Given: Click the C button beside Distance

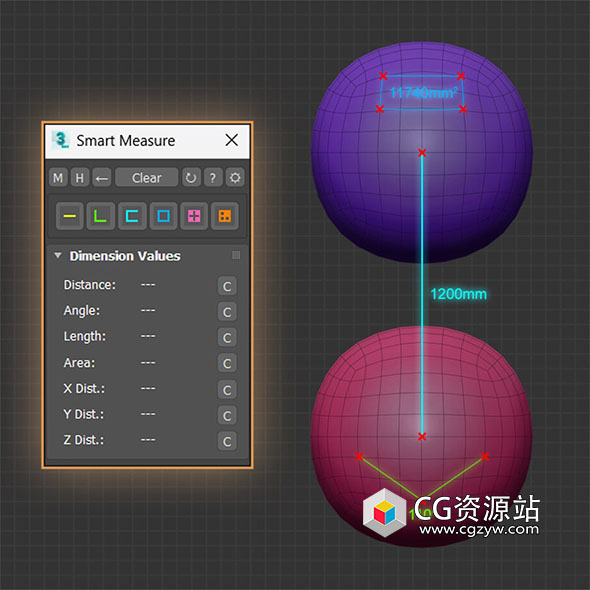Looking at the screenshot, I should coord(227,286).
